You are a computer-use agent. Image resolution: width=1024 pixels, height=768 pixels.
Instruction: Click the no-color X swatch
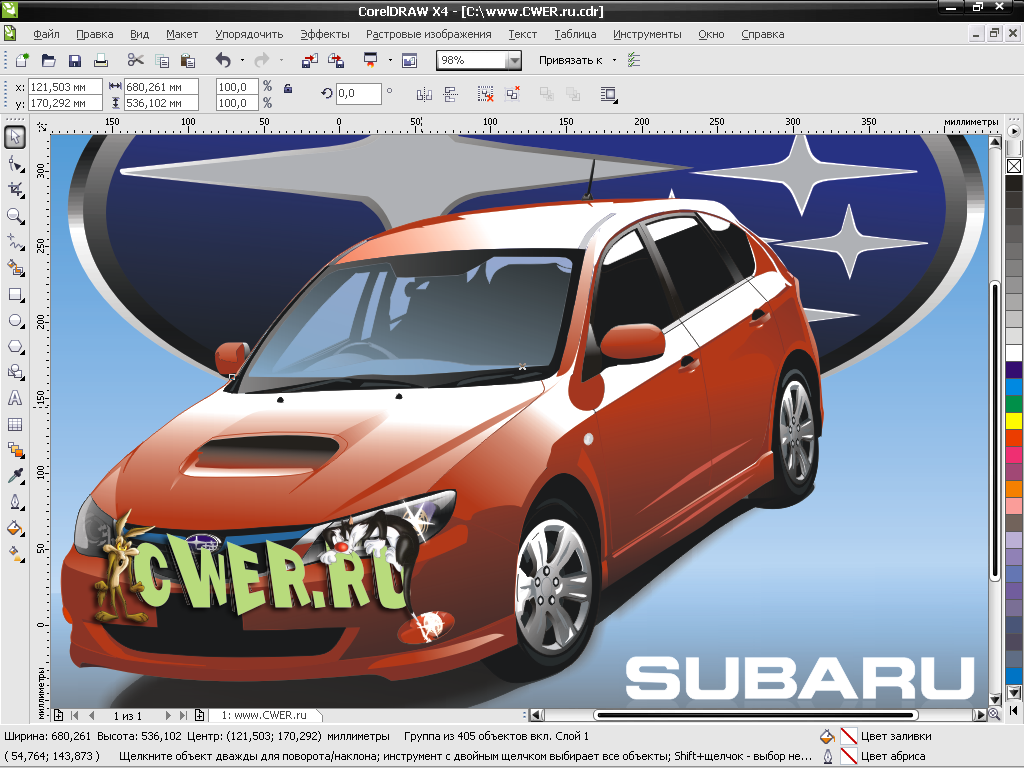click(1013, 166)
